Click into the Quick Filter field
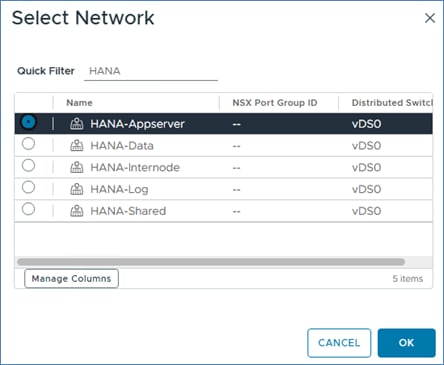 point(151,71)
